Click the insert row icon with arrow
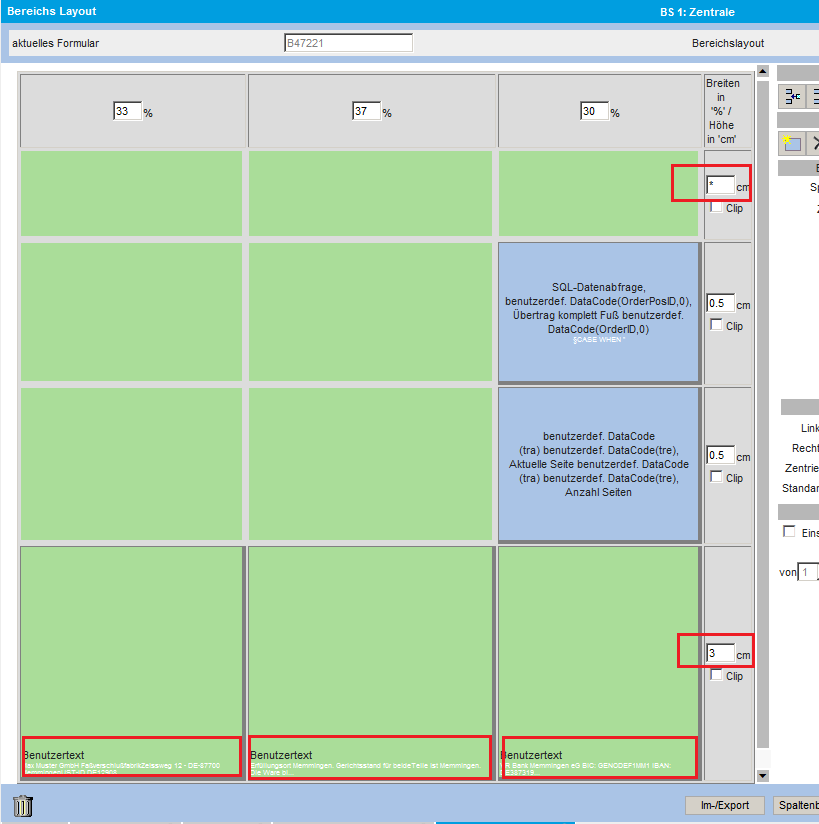This screenshot has width=819, height=824. click(792, 96)
